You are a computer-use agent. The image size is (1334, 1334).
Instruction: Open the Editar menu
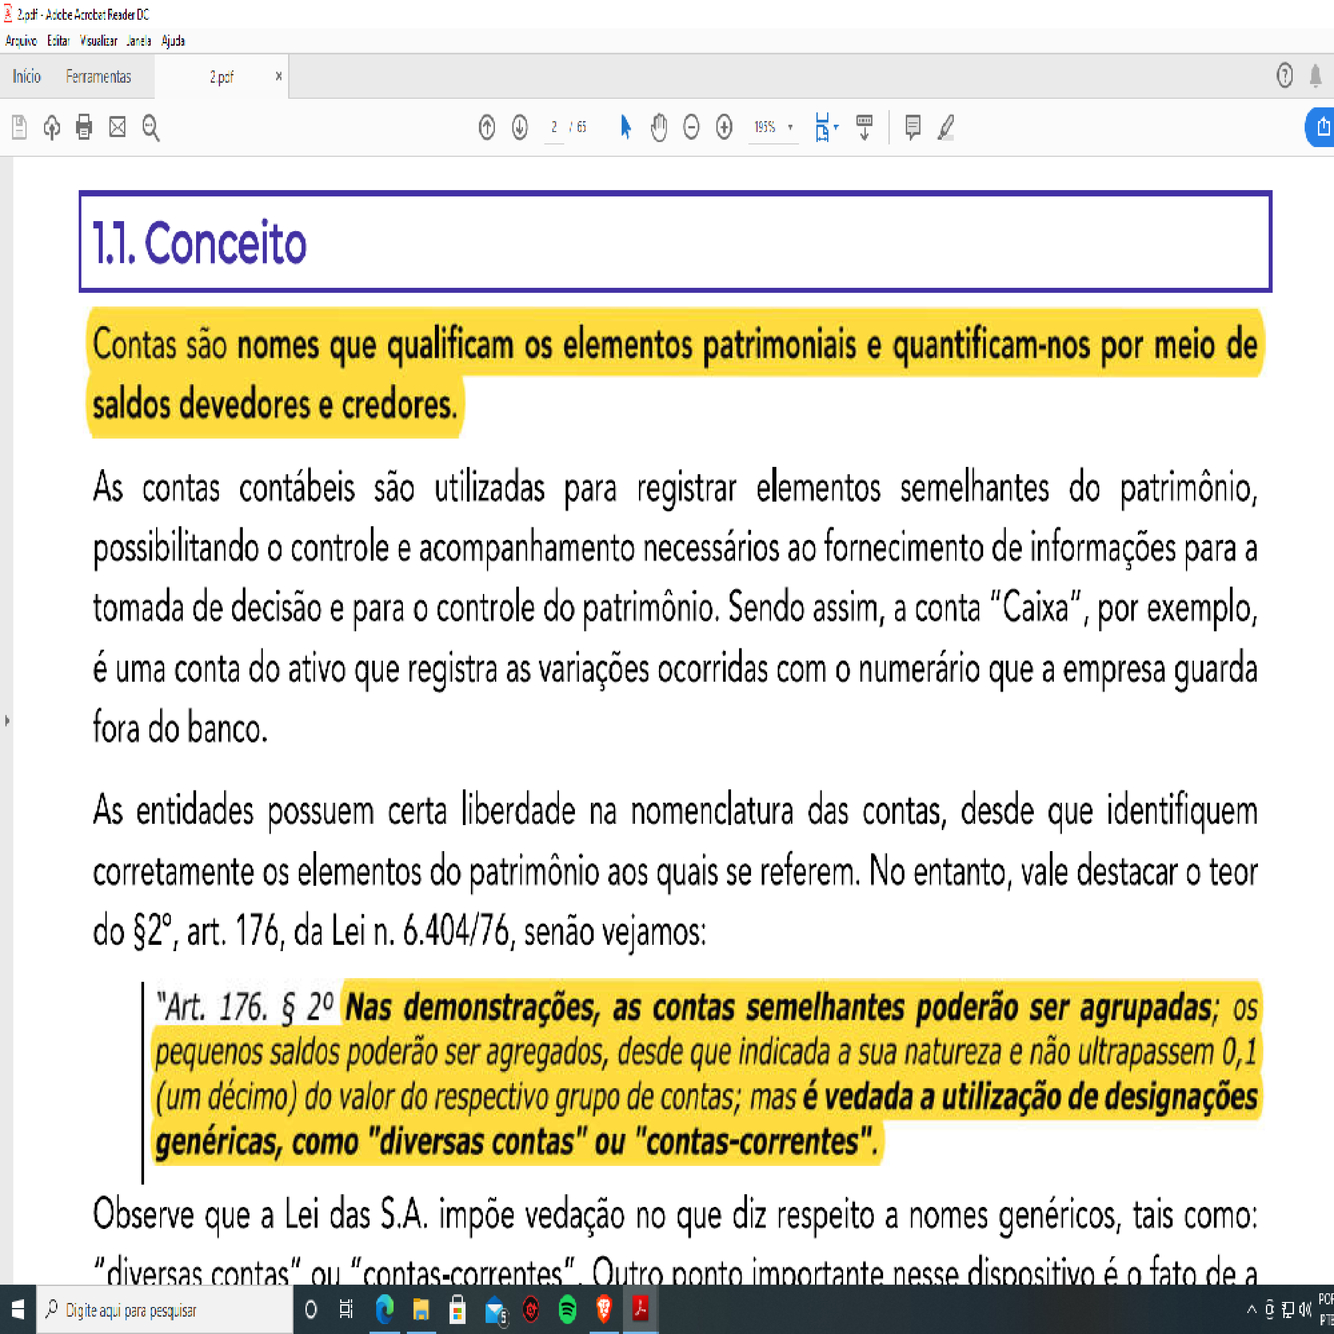tap(58, 41)
